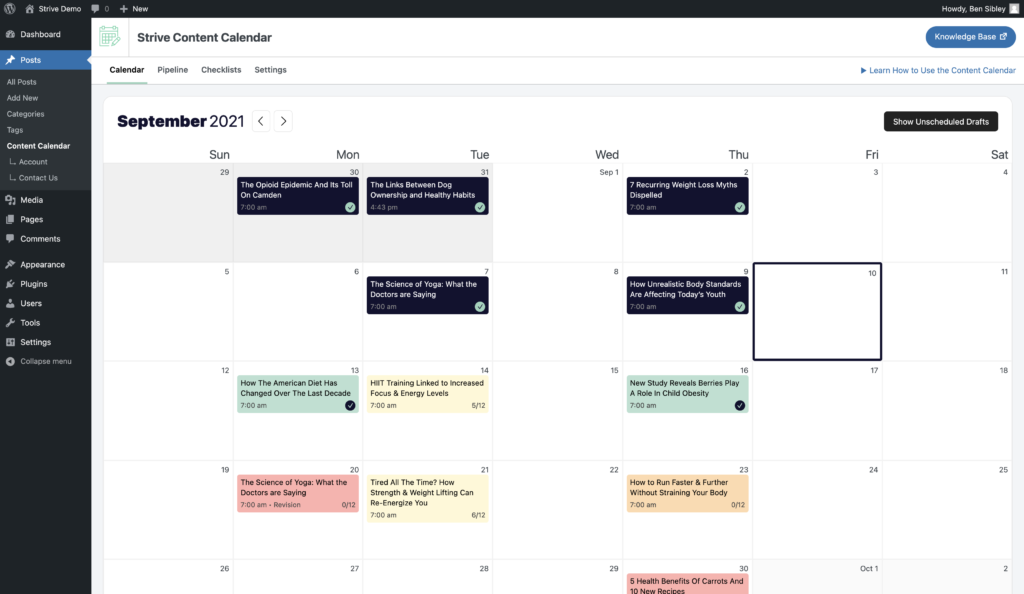Open 5 Health Benefits Of Carrots card

click(x=687, y=584)
